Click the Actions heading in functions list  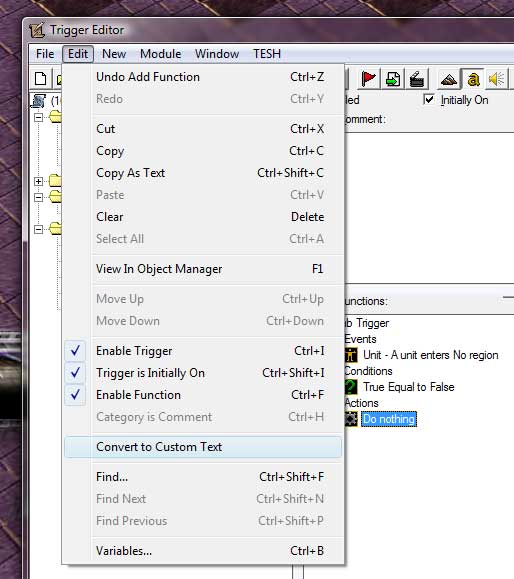362,403
